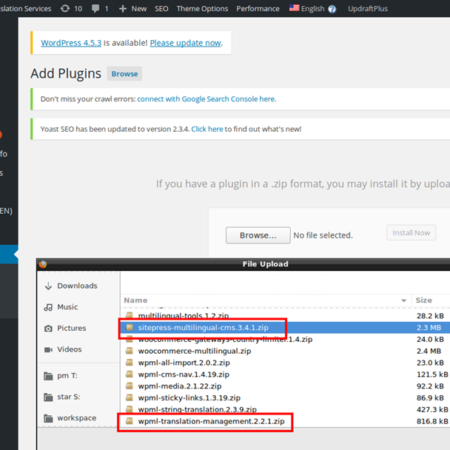Screen dimensions: 450x450
Task: Open the Performance admin bar menu
Action: pyautogui.click(x=258, y=9)
